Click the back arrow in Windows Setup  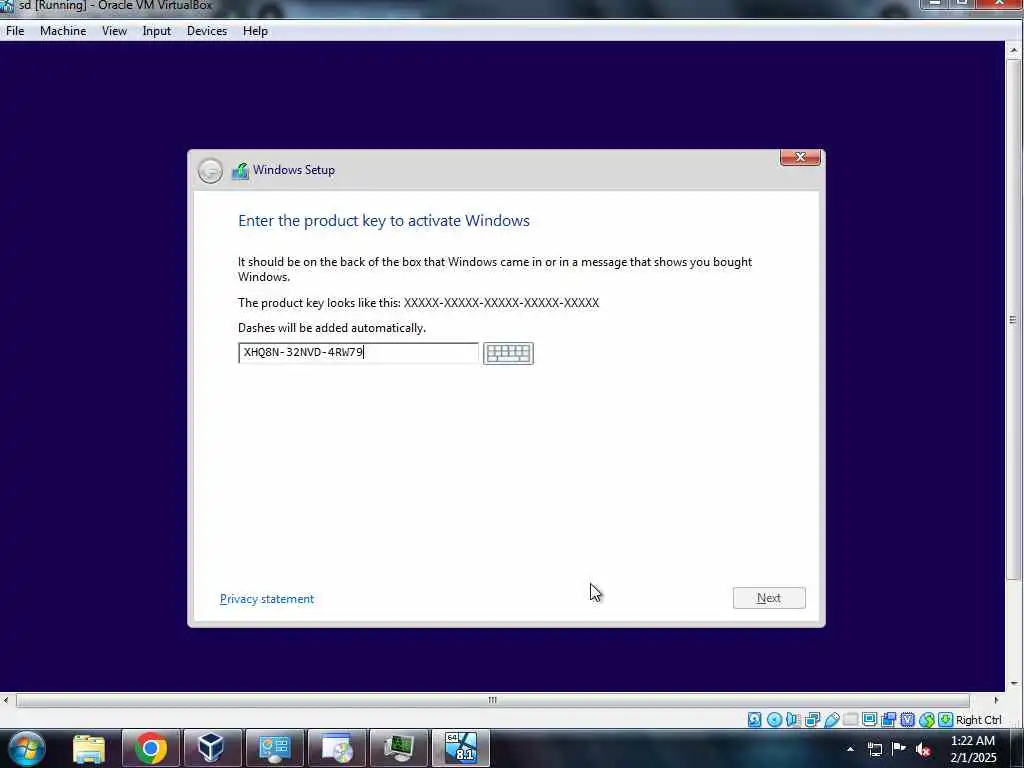click(210, 171)
